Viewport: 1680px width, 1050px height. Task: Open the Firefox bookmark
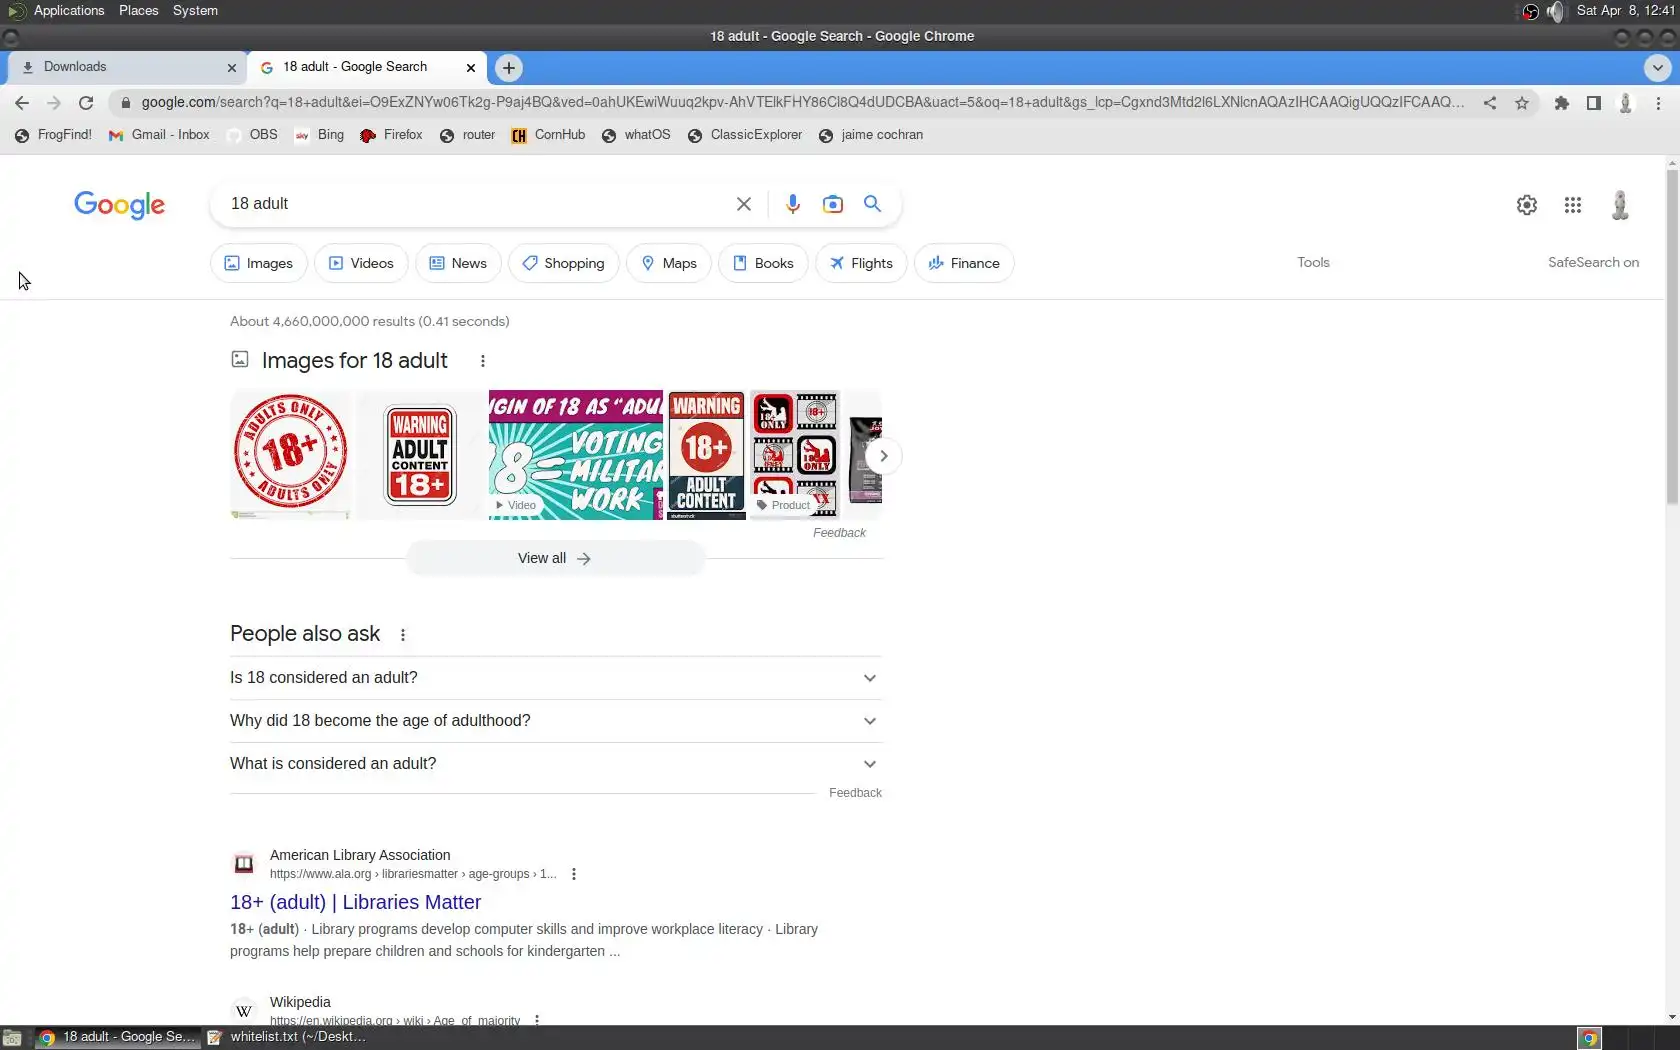[391, 135]
